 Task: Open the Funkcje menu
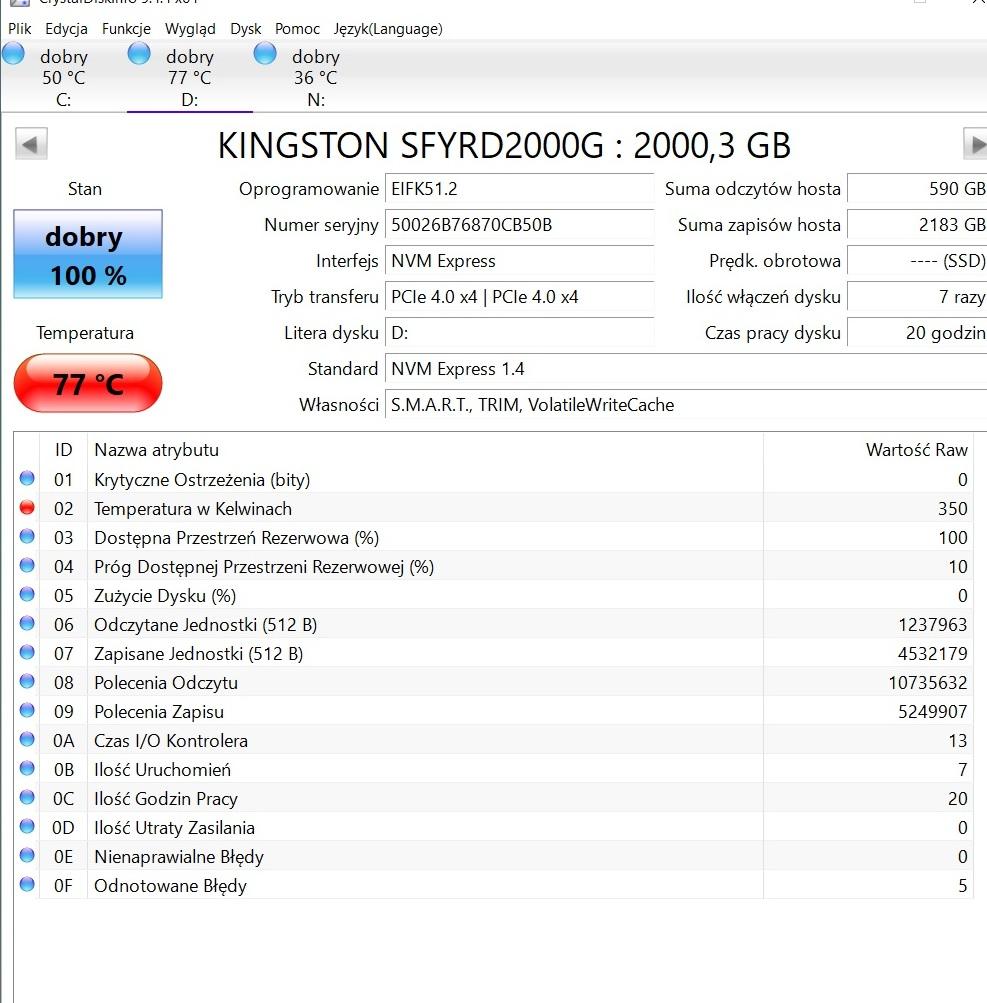click(126, 29)
